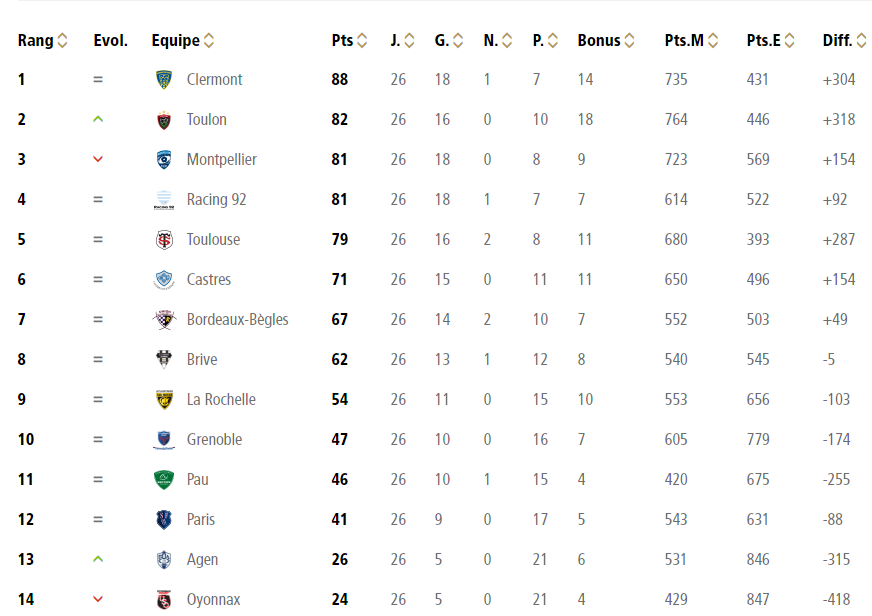Open the Grenoble team link
Viewport: 872px width, 616px height.
(x=214, y=439)
